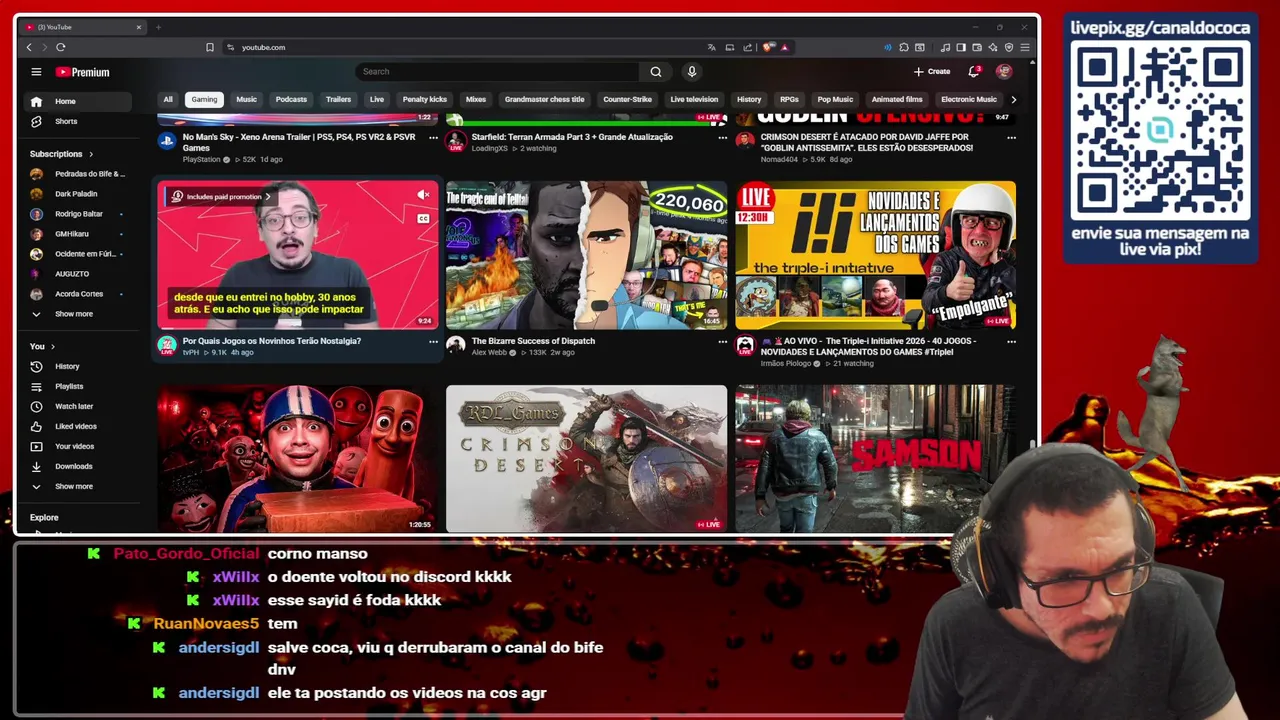Select the Trailers category chip
This screenshot has height=720, width=1280.
click(x=338, y=99)
